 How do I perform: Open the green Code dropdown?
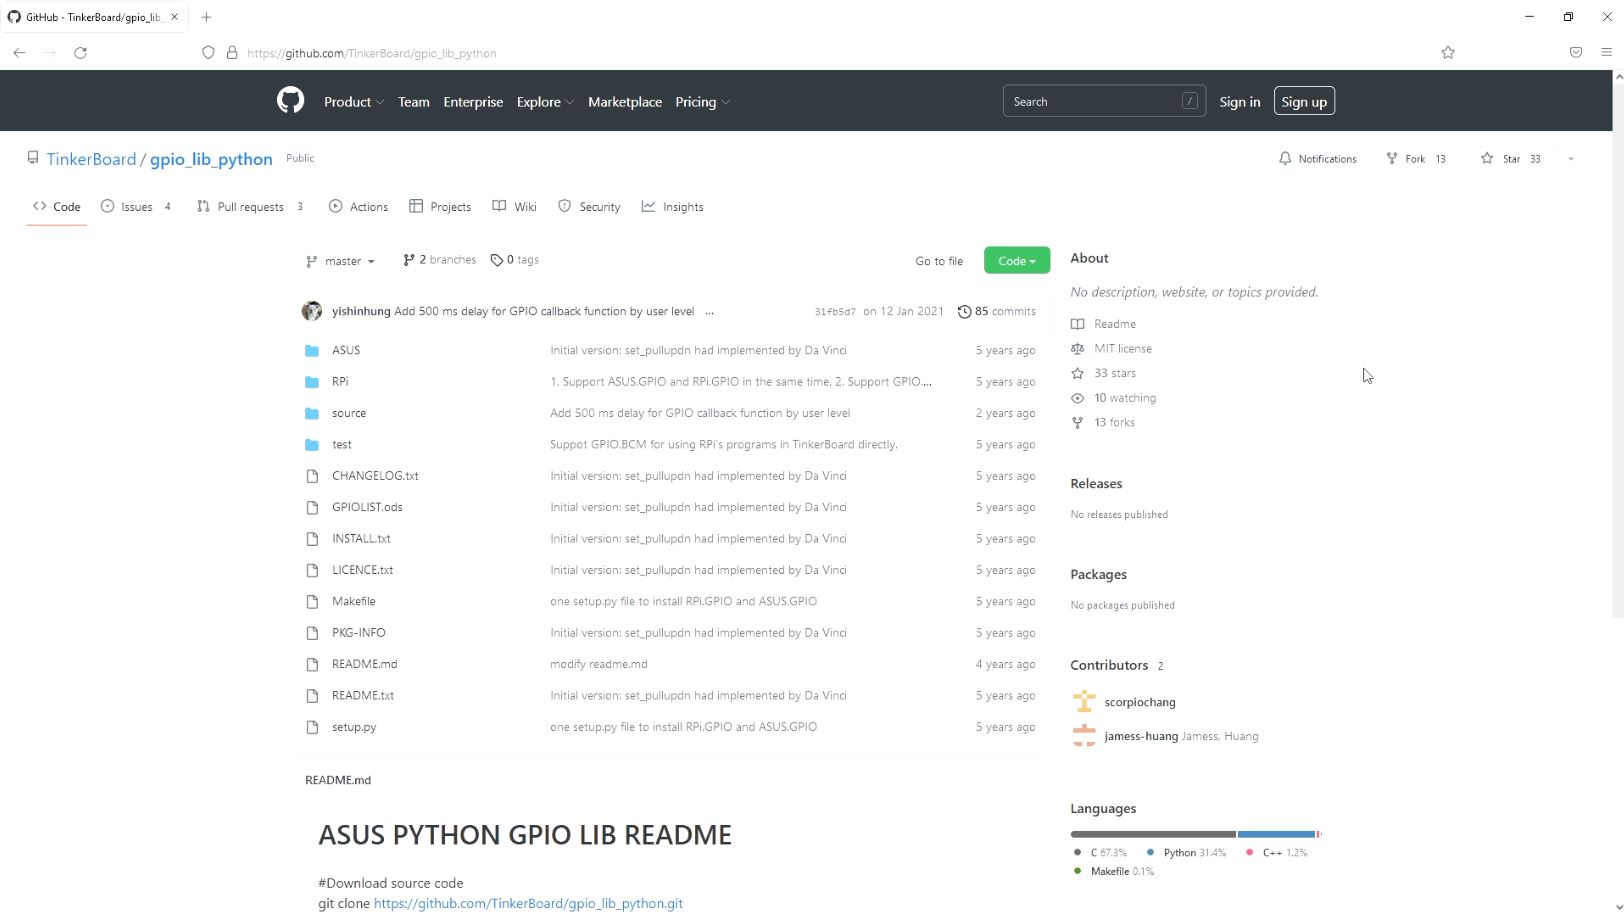tap(1016, 260)
